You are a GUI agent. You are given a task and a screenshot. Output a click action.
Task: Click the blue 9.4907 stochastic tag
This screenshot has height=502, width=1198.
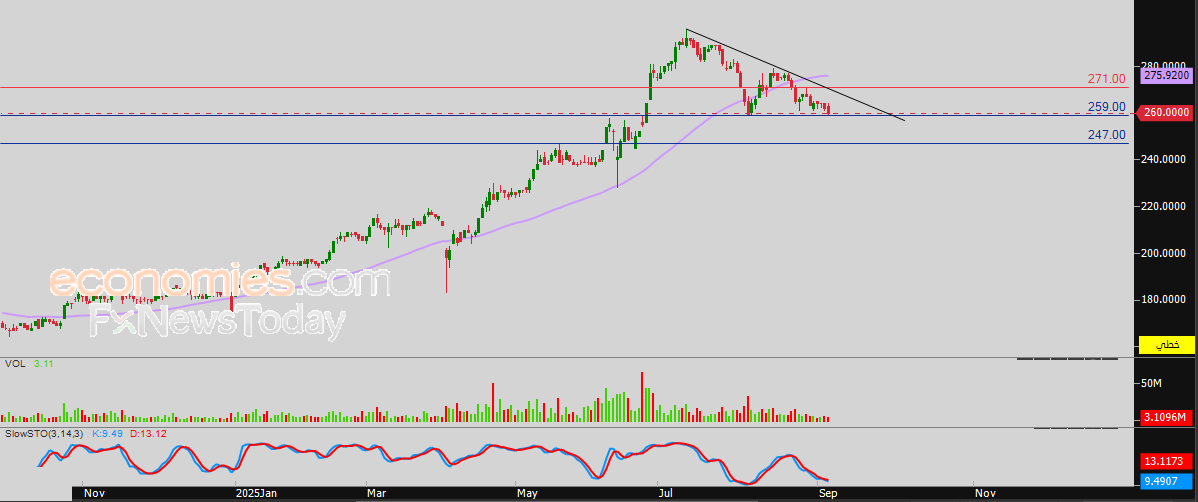point(1166,481)
